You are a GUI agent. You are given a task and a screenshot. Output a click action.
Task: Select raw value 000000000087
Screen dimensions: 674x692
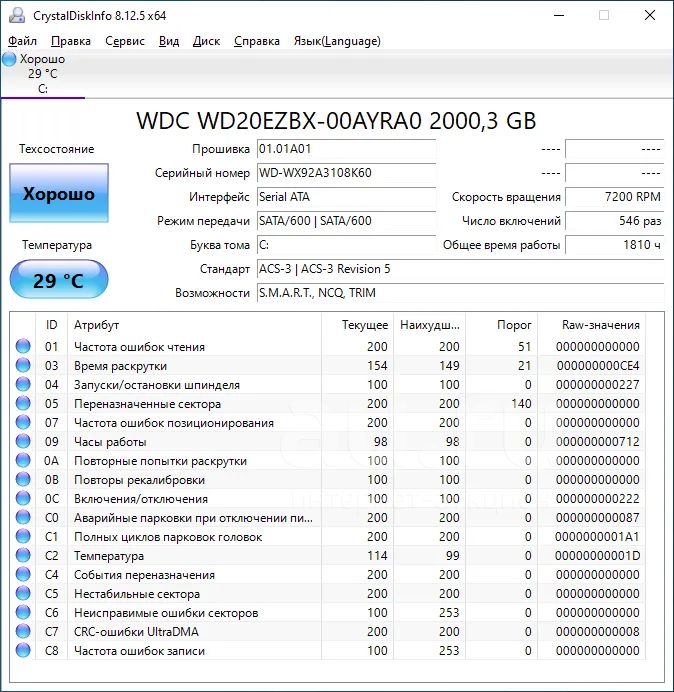(598, 518)
